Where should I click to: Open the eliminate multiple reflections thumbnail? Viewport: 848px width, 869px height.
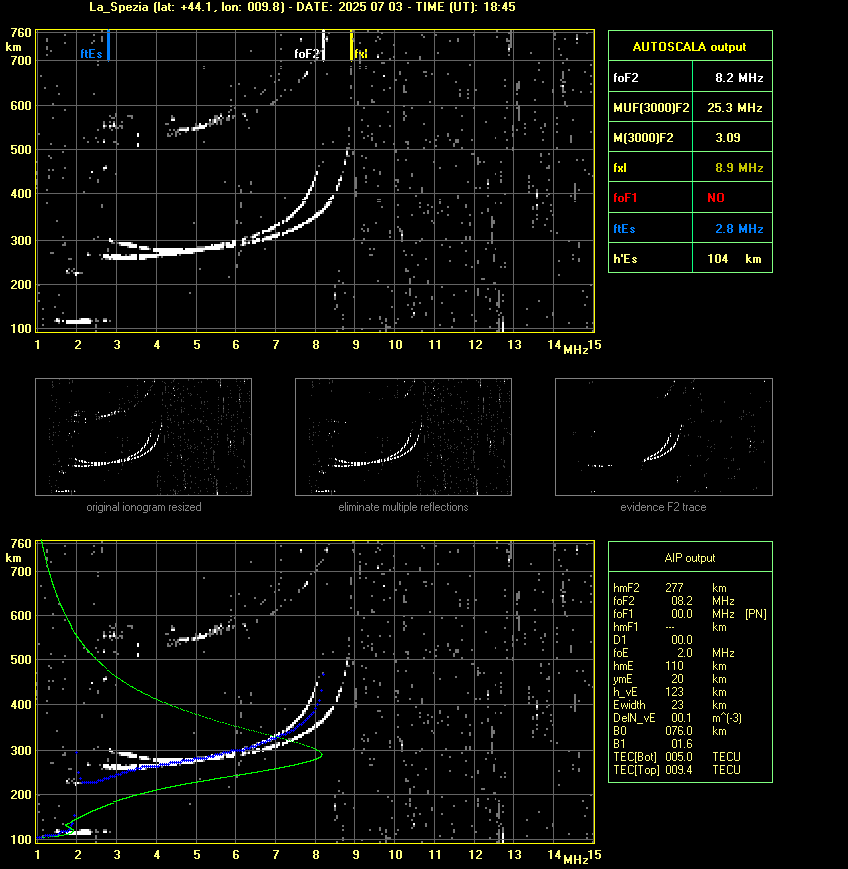click(403, 437)
